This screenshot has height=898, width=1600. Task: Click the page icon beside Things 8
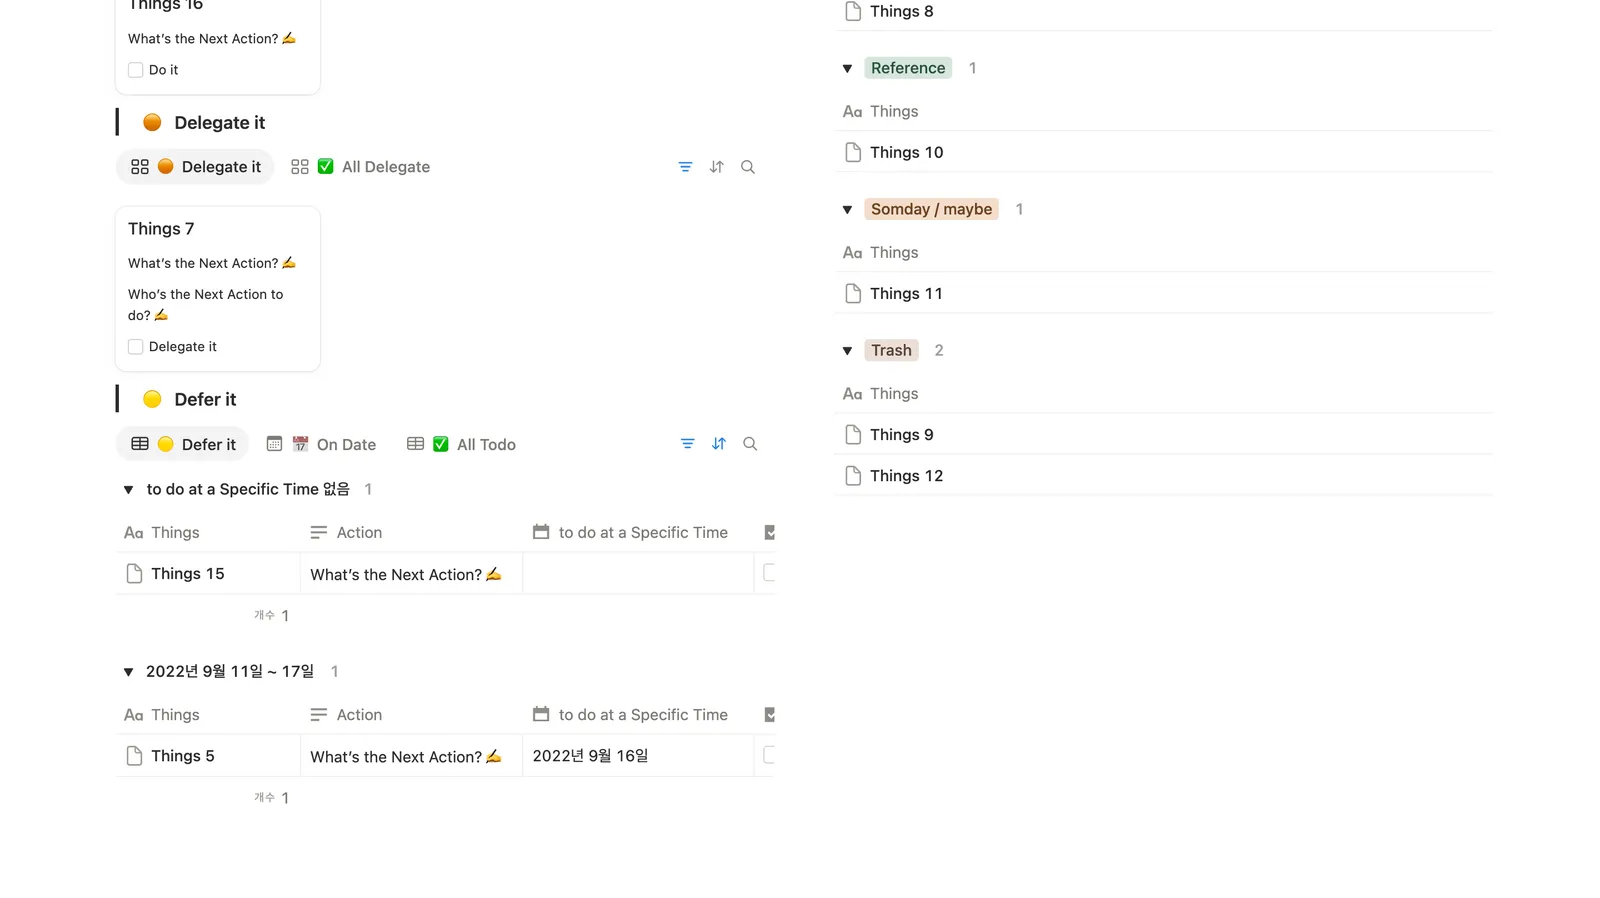tap(853, 11)
